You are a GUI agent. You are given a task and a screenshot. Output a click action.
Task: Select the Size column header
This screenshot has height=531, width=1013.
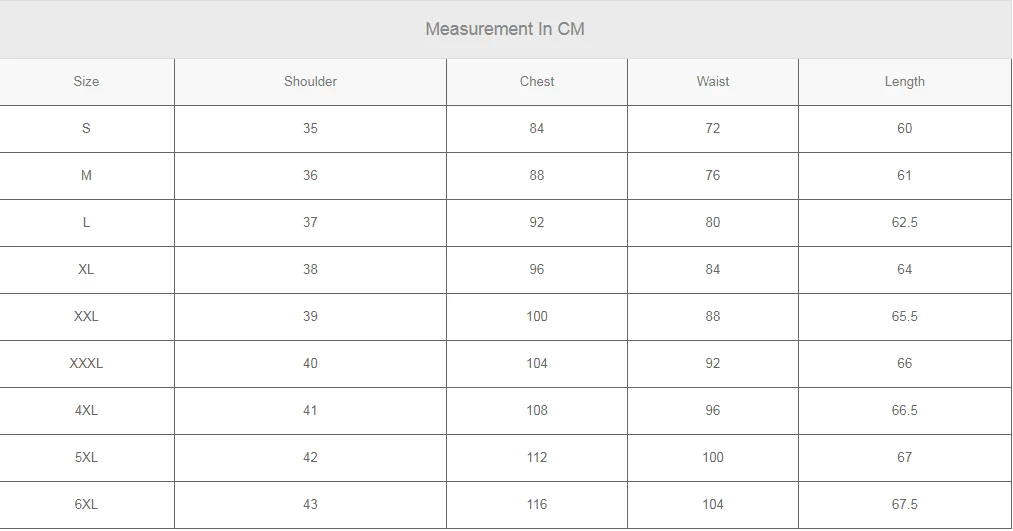86,81
